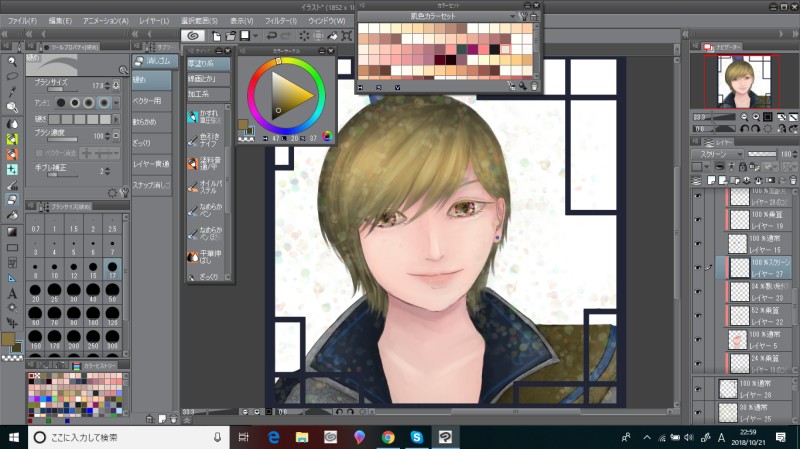Rotate canvas left in Navigator
The height and width of the screenshot is (449, 800).
click(744, 129)
